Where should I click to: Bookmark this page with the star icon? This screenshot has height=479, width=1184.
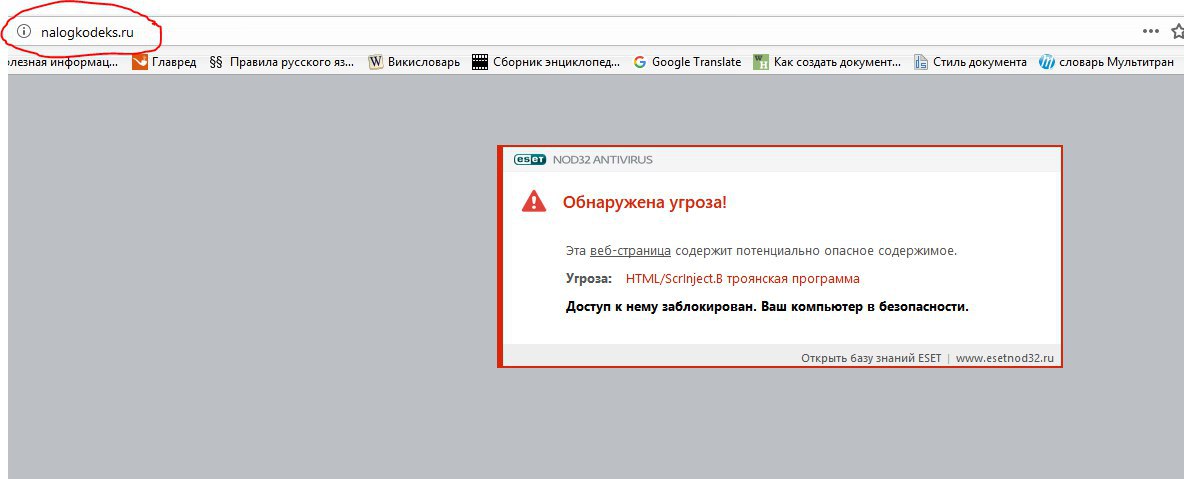pyautogui.click(x=1177, y=31)
